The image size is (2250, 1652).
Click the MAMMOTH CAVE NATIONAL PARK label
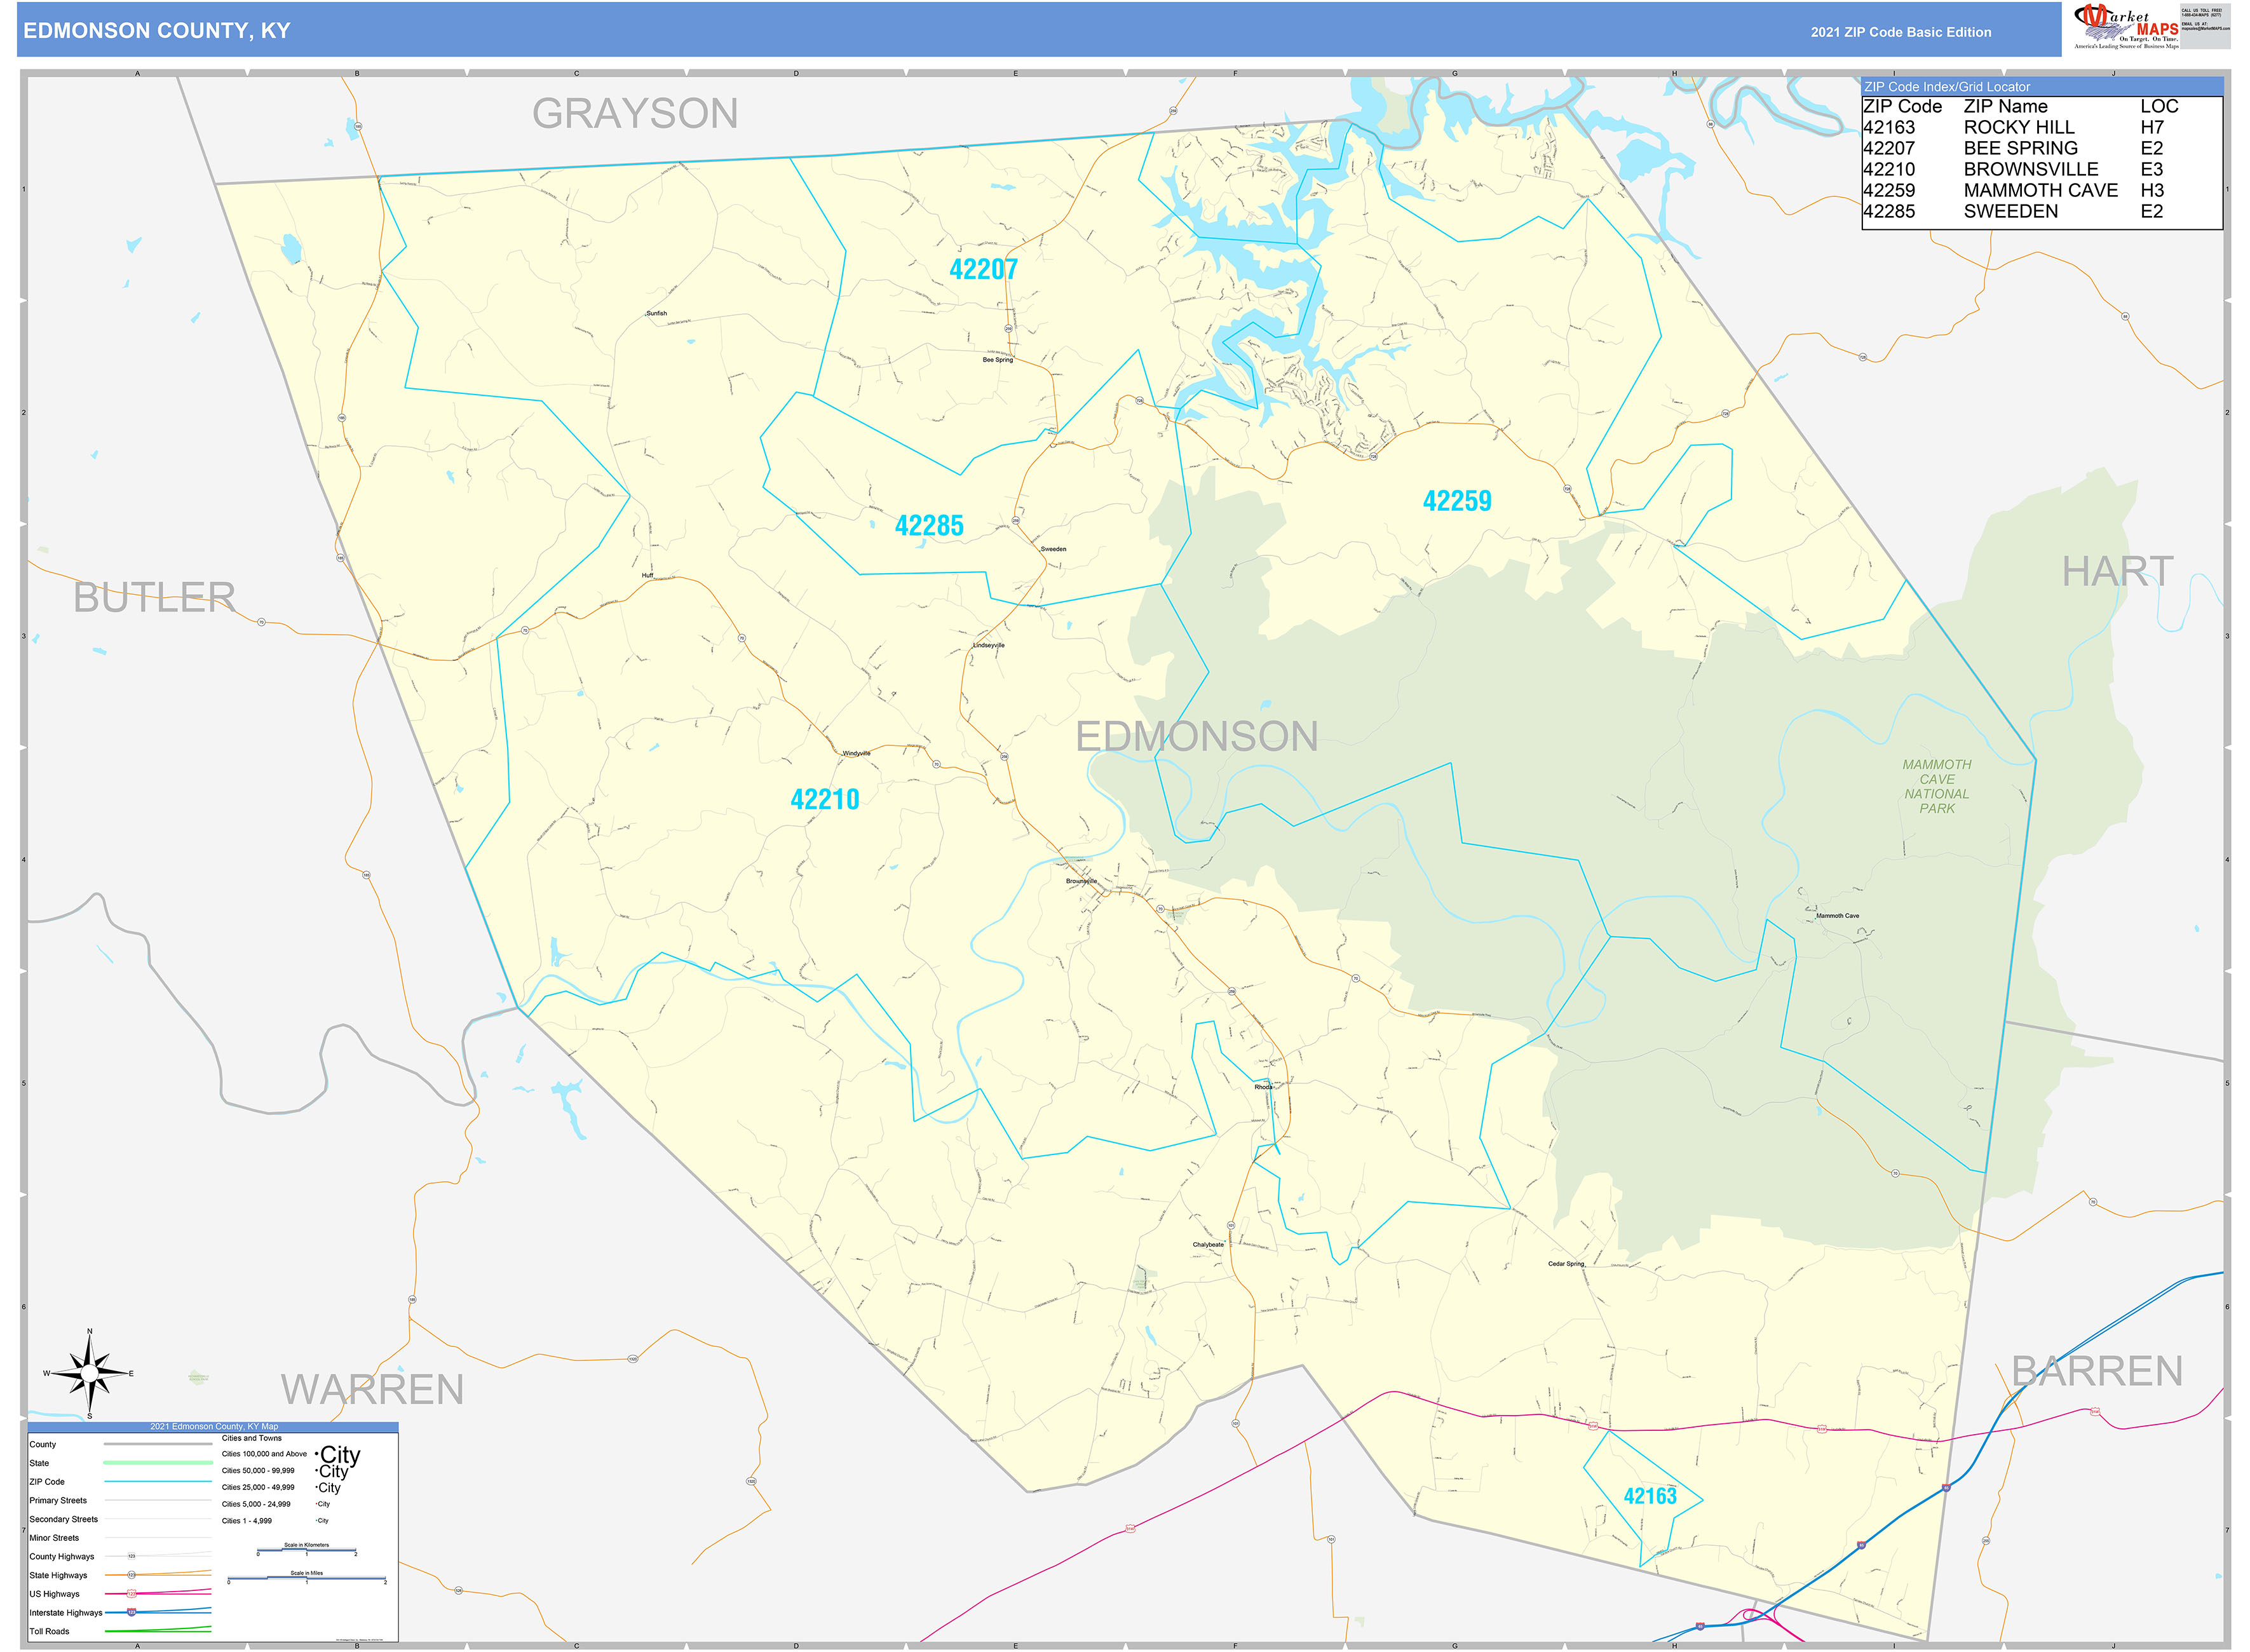click(1936, 786)
